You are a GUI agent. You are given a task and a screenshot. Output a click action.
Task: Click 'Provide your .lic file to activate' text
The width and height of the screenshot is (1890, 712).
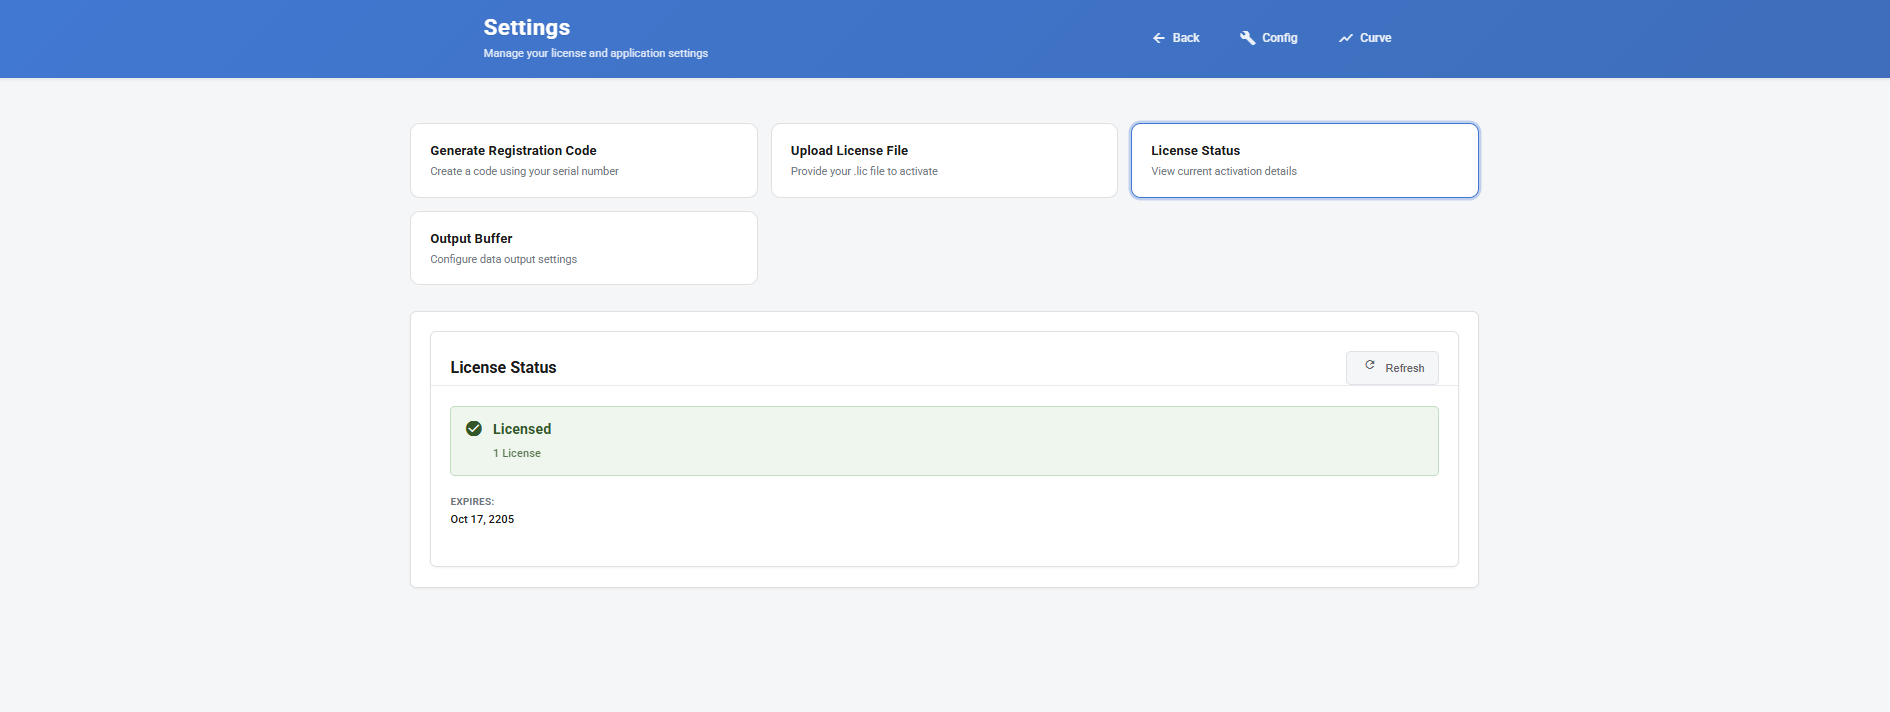pos(864,171)
